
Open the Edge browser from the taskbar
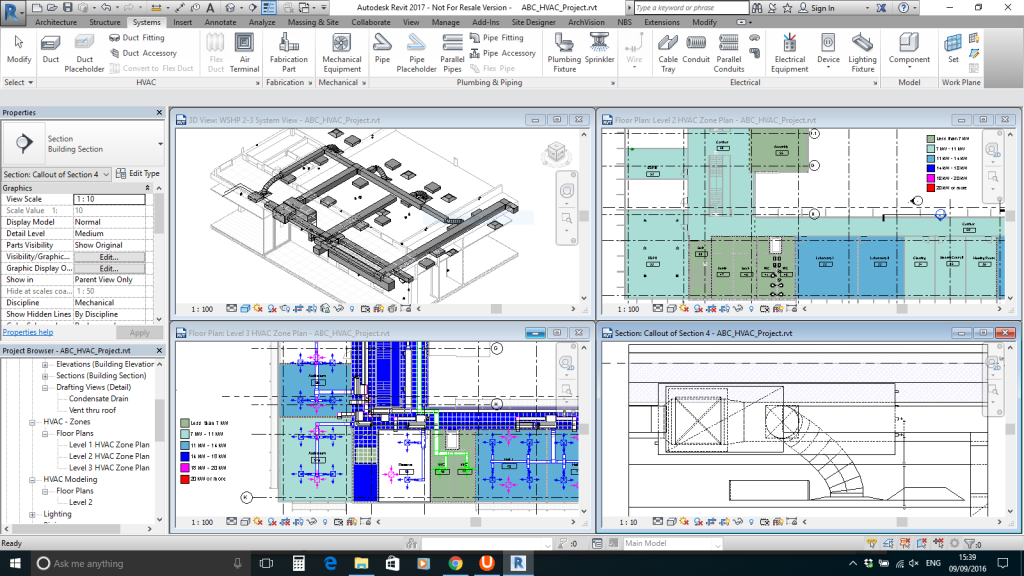(x=331, y=564)
